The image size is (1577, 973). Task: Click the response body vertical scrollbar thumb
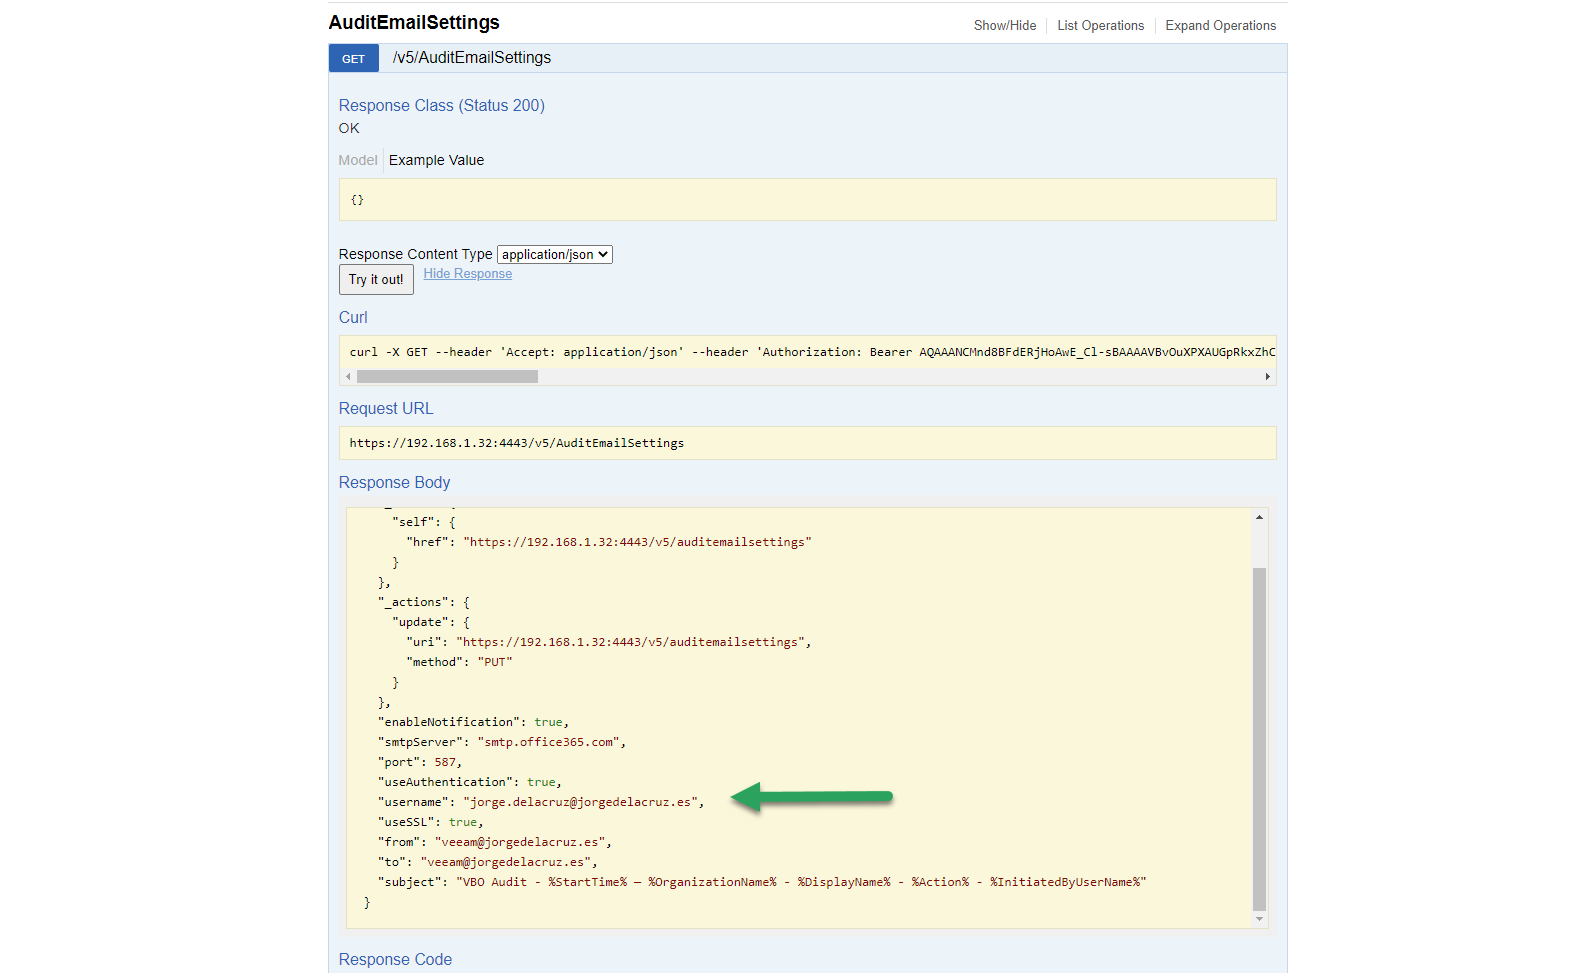[x=1259, y=739]
